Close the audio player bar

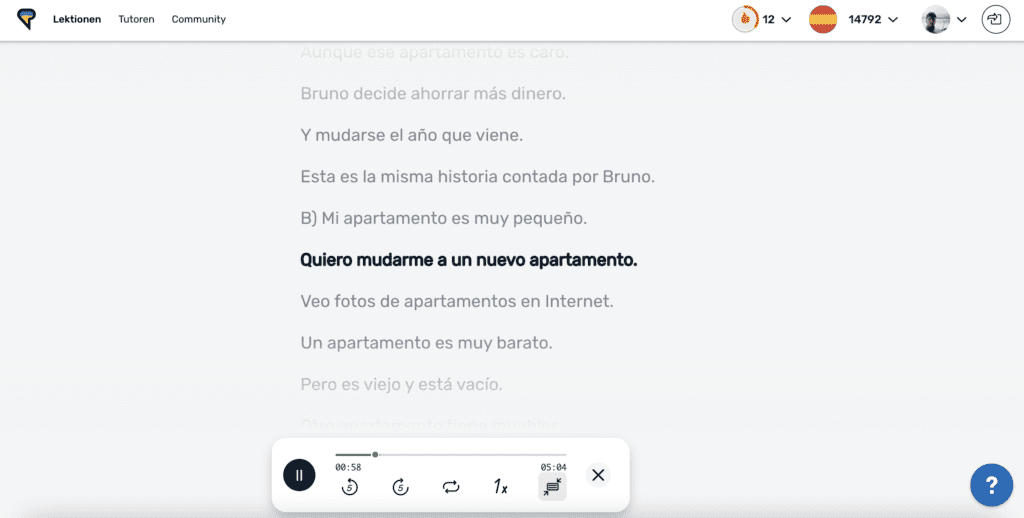[598, 475]
